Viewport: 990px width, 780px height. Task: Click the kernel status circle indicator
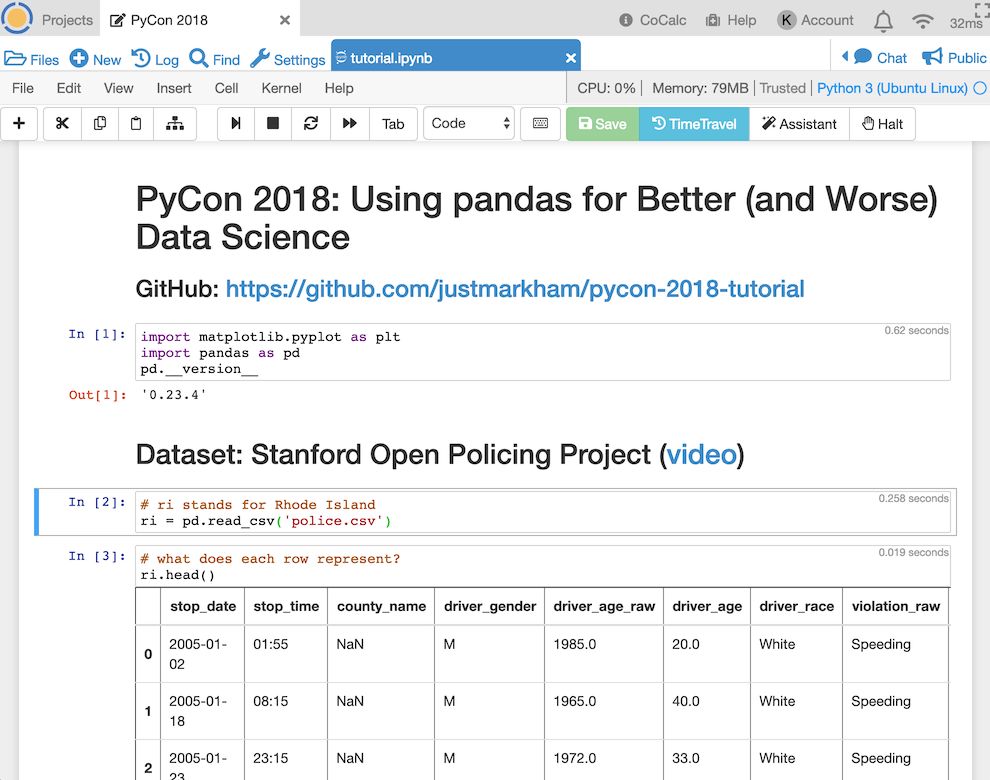pyautogui.click(x=980, y=88)
